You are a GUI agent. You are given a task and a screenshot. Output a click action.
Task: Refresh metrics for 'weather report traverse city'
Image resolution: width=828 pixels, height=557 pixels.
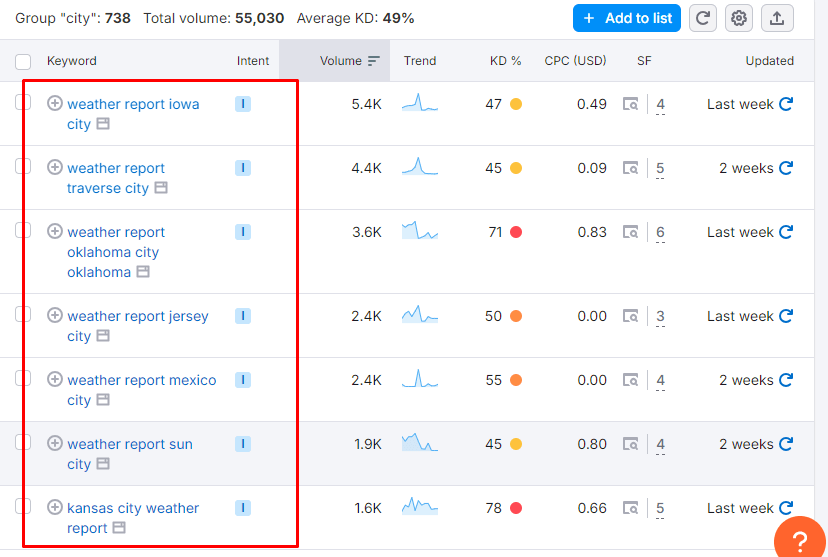tap(786, 168)
